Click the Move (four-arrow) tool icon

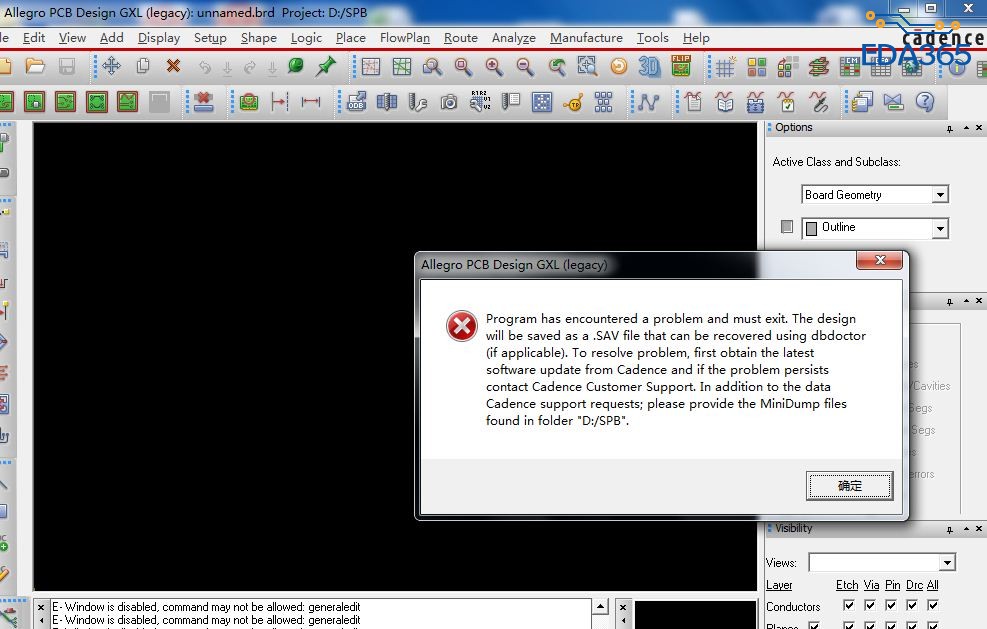click(111, 66)
